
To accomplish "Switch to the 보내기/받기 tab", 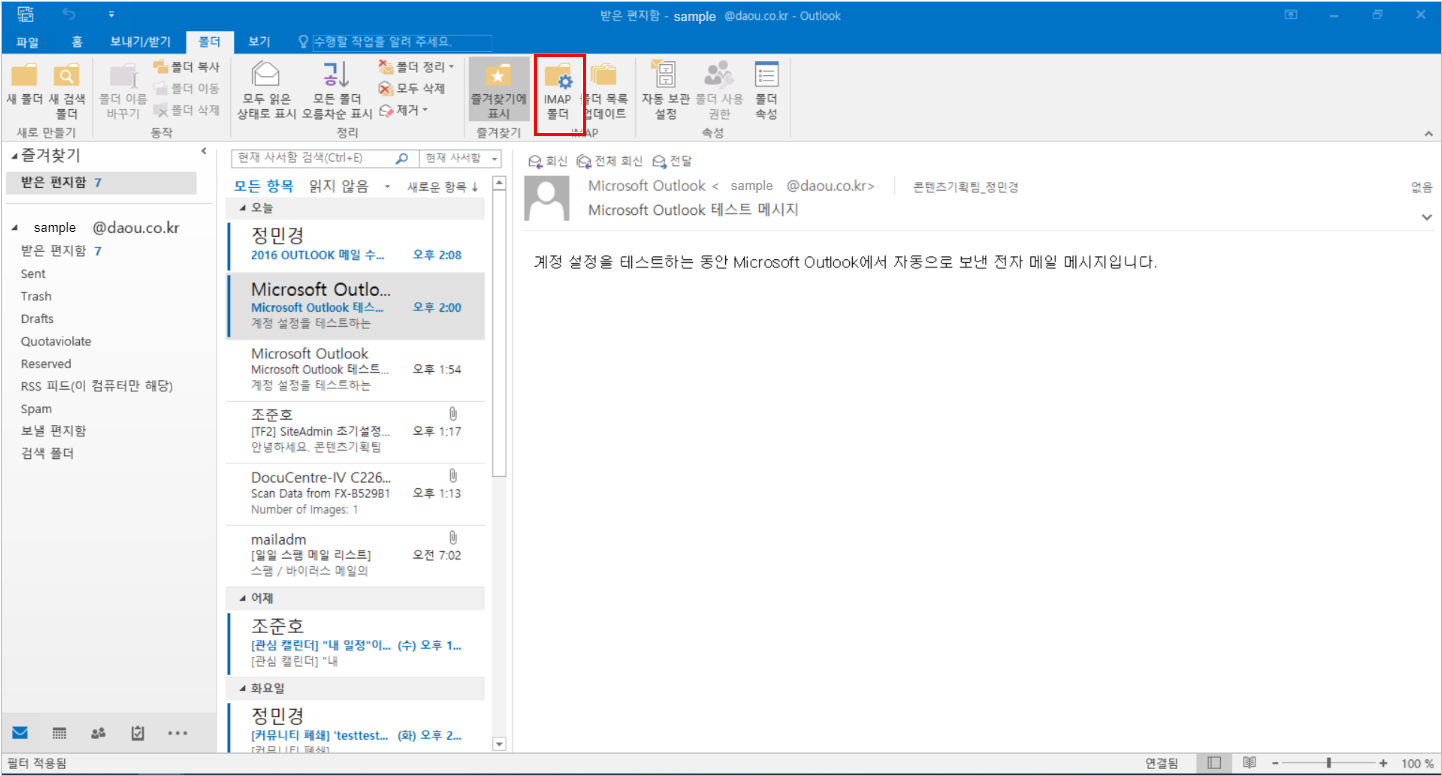I will pos(140,42).
